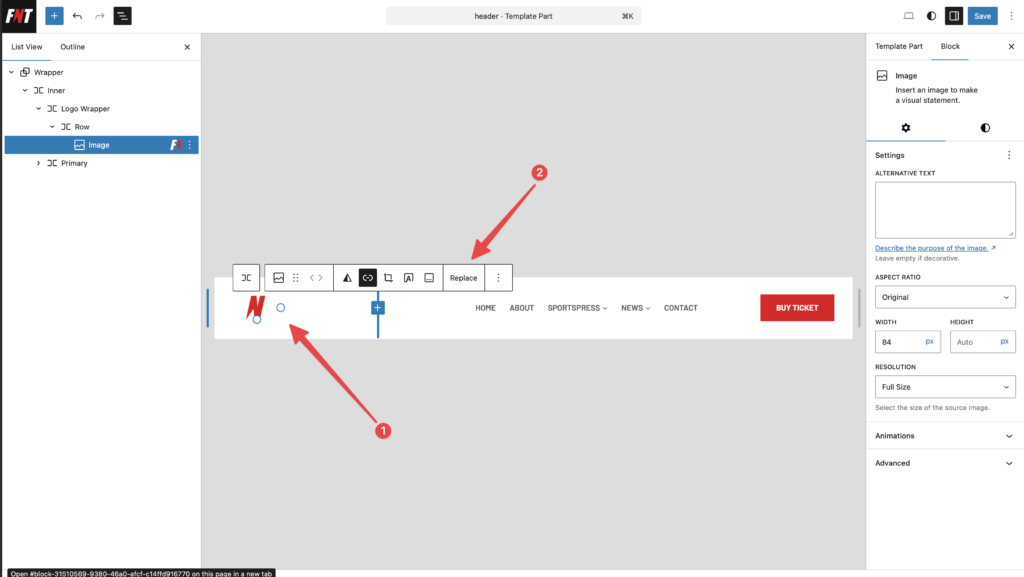Switch to the Outline tab
1024x577 pixels.
pos(72,47)
